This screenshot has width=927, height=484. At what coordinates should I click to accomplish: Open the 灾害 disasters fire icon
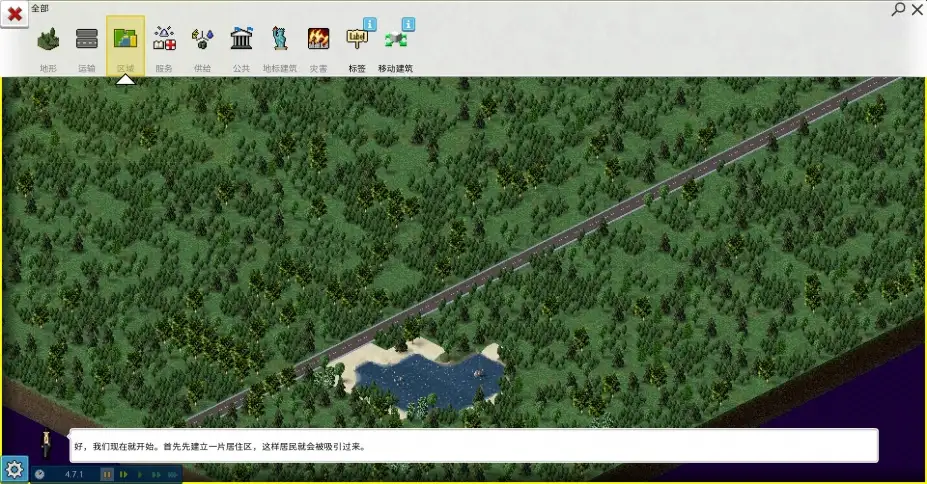coord(318,39)
